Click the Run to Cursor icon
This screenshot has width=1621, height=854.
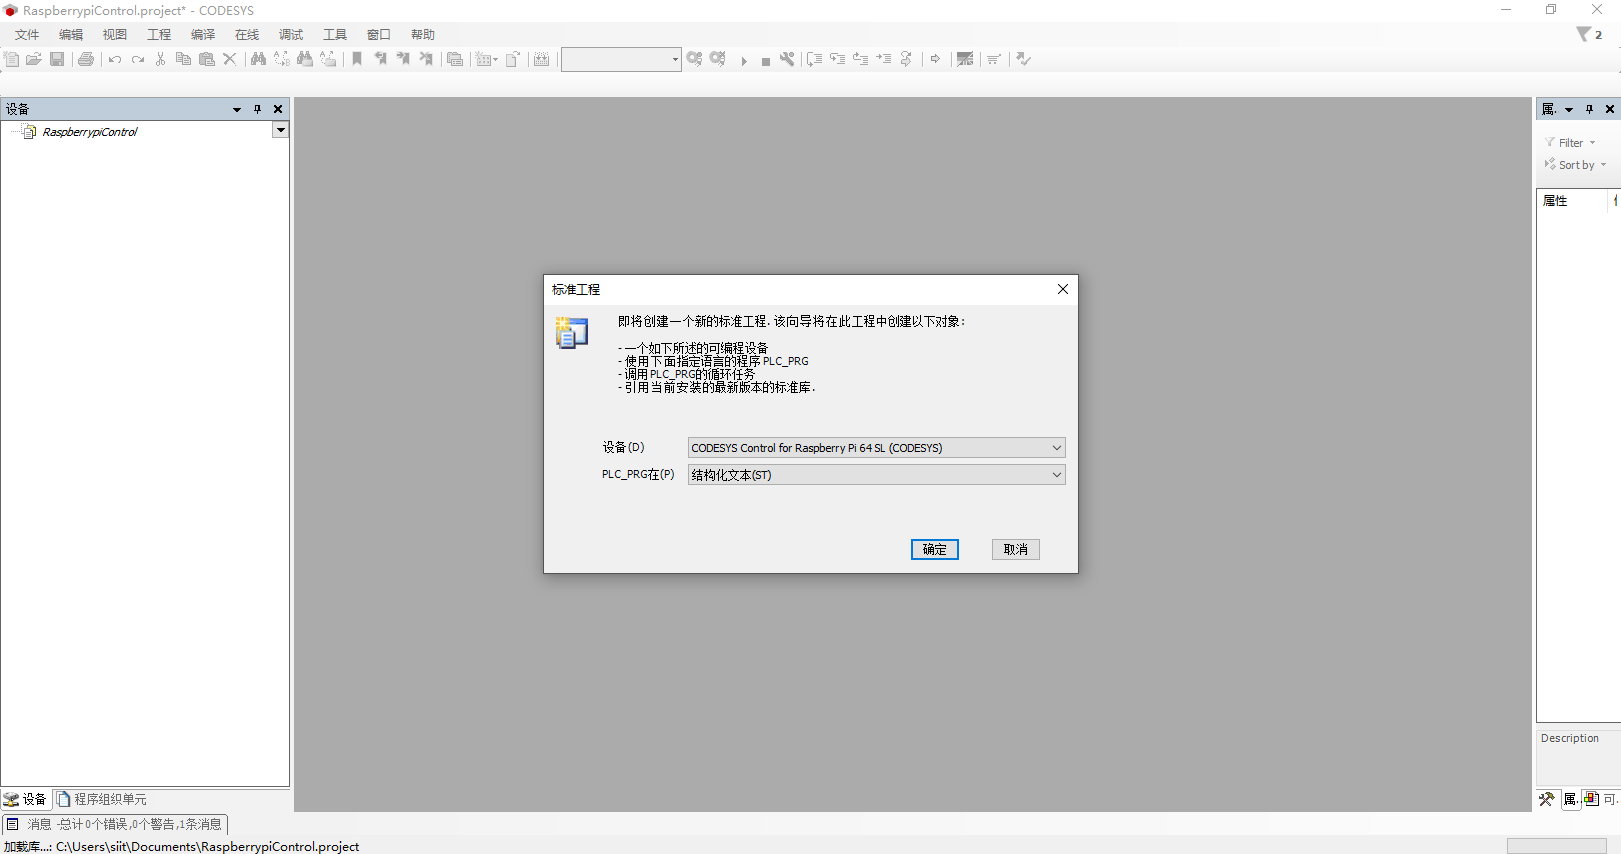pos(883,59)
